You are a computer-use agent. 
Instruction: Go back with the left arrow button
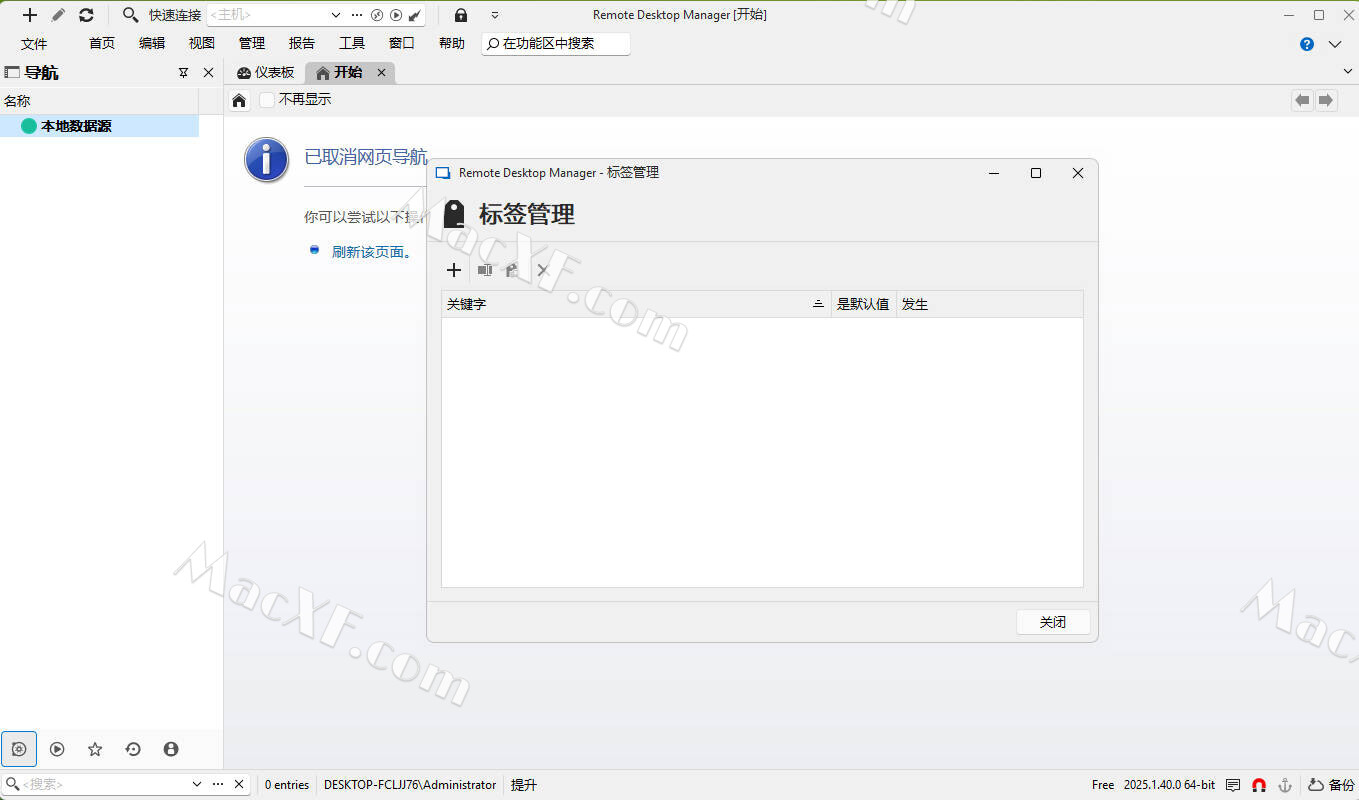click(1302, 100)
